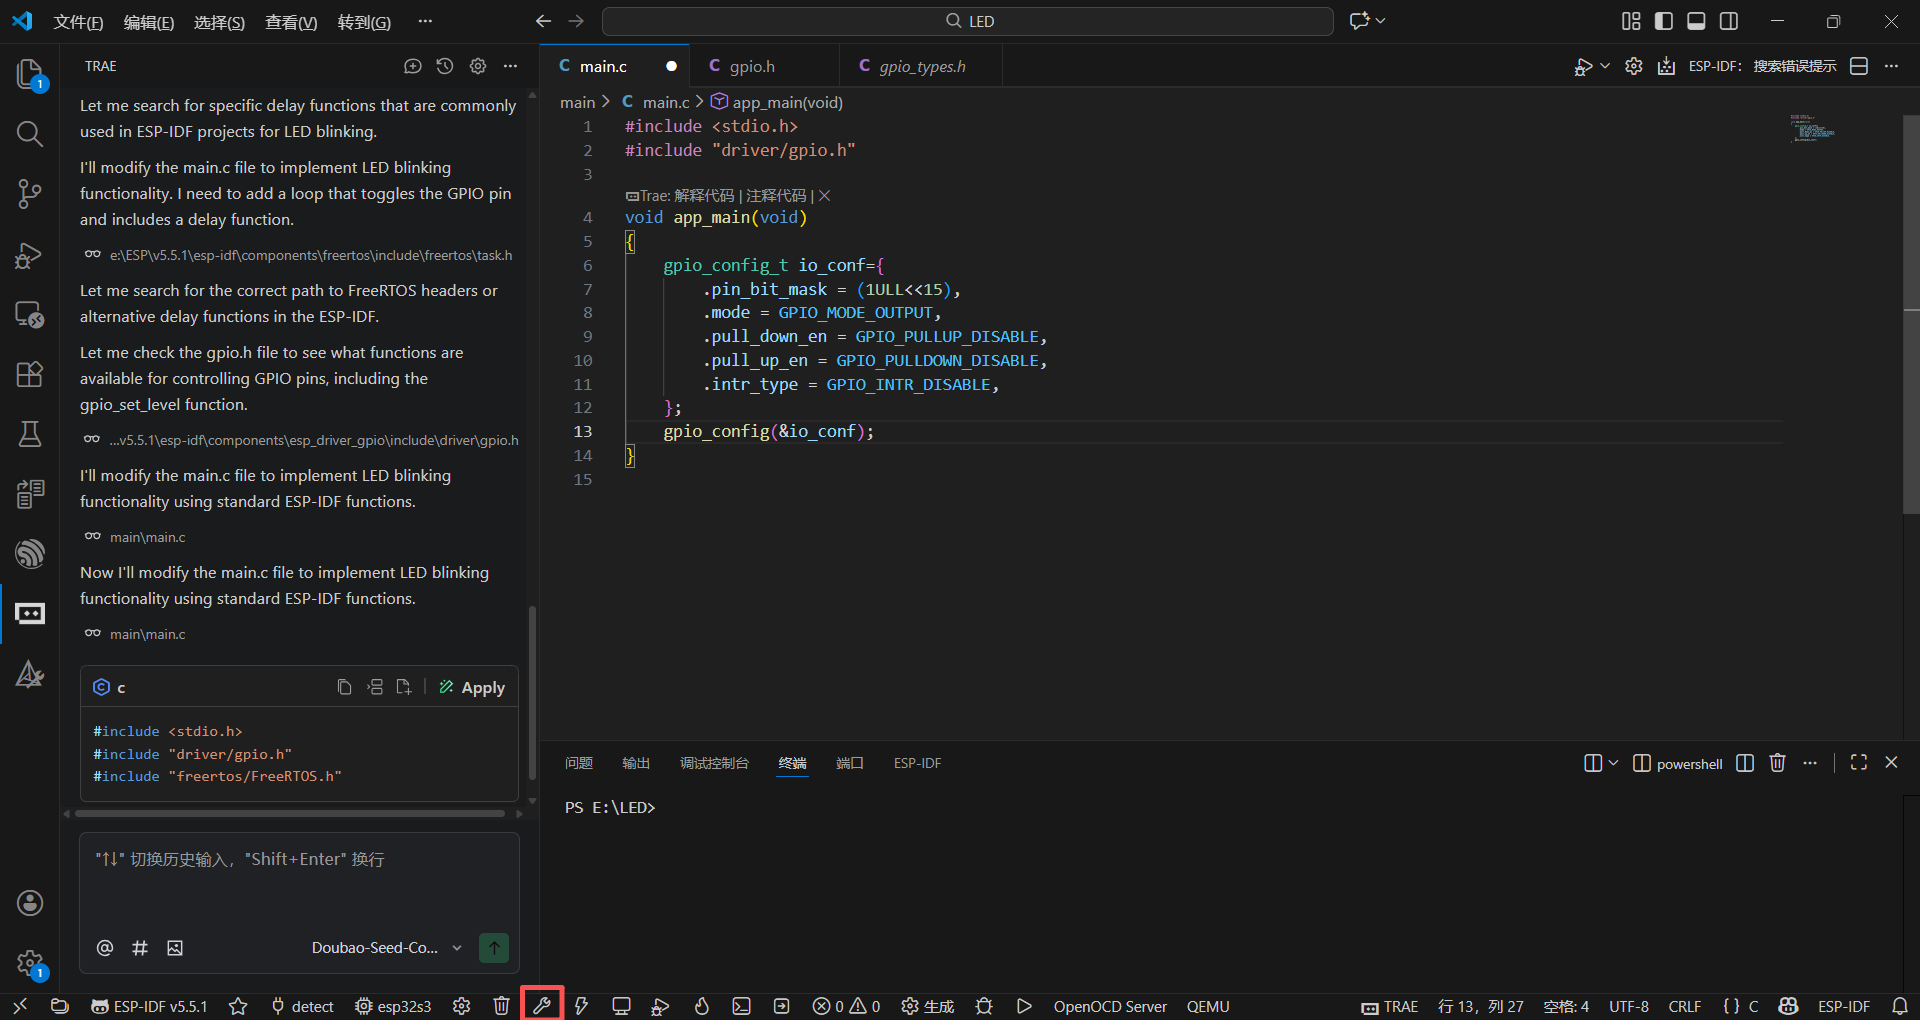1920x1020 pixels.
Task: Open the 查看(V) menu
Action: click(291, 22)
